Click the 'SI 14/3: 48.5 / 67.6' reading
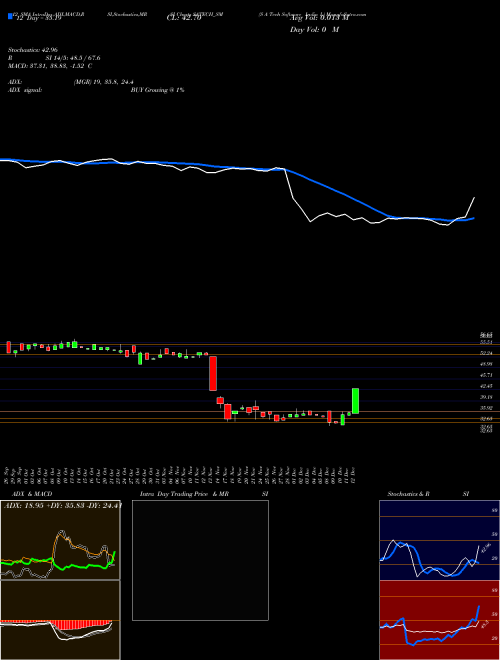This screenshot has width=500, height=660. coord(73,58)
